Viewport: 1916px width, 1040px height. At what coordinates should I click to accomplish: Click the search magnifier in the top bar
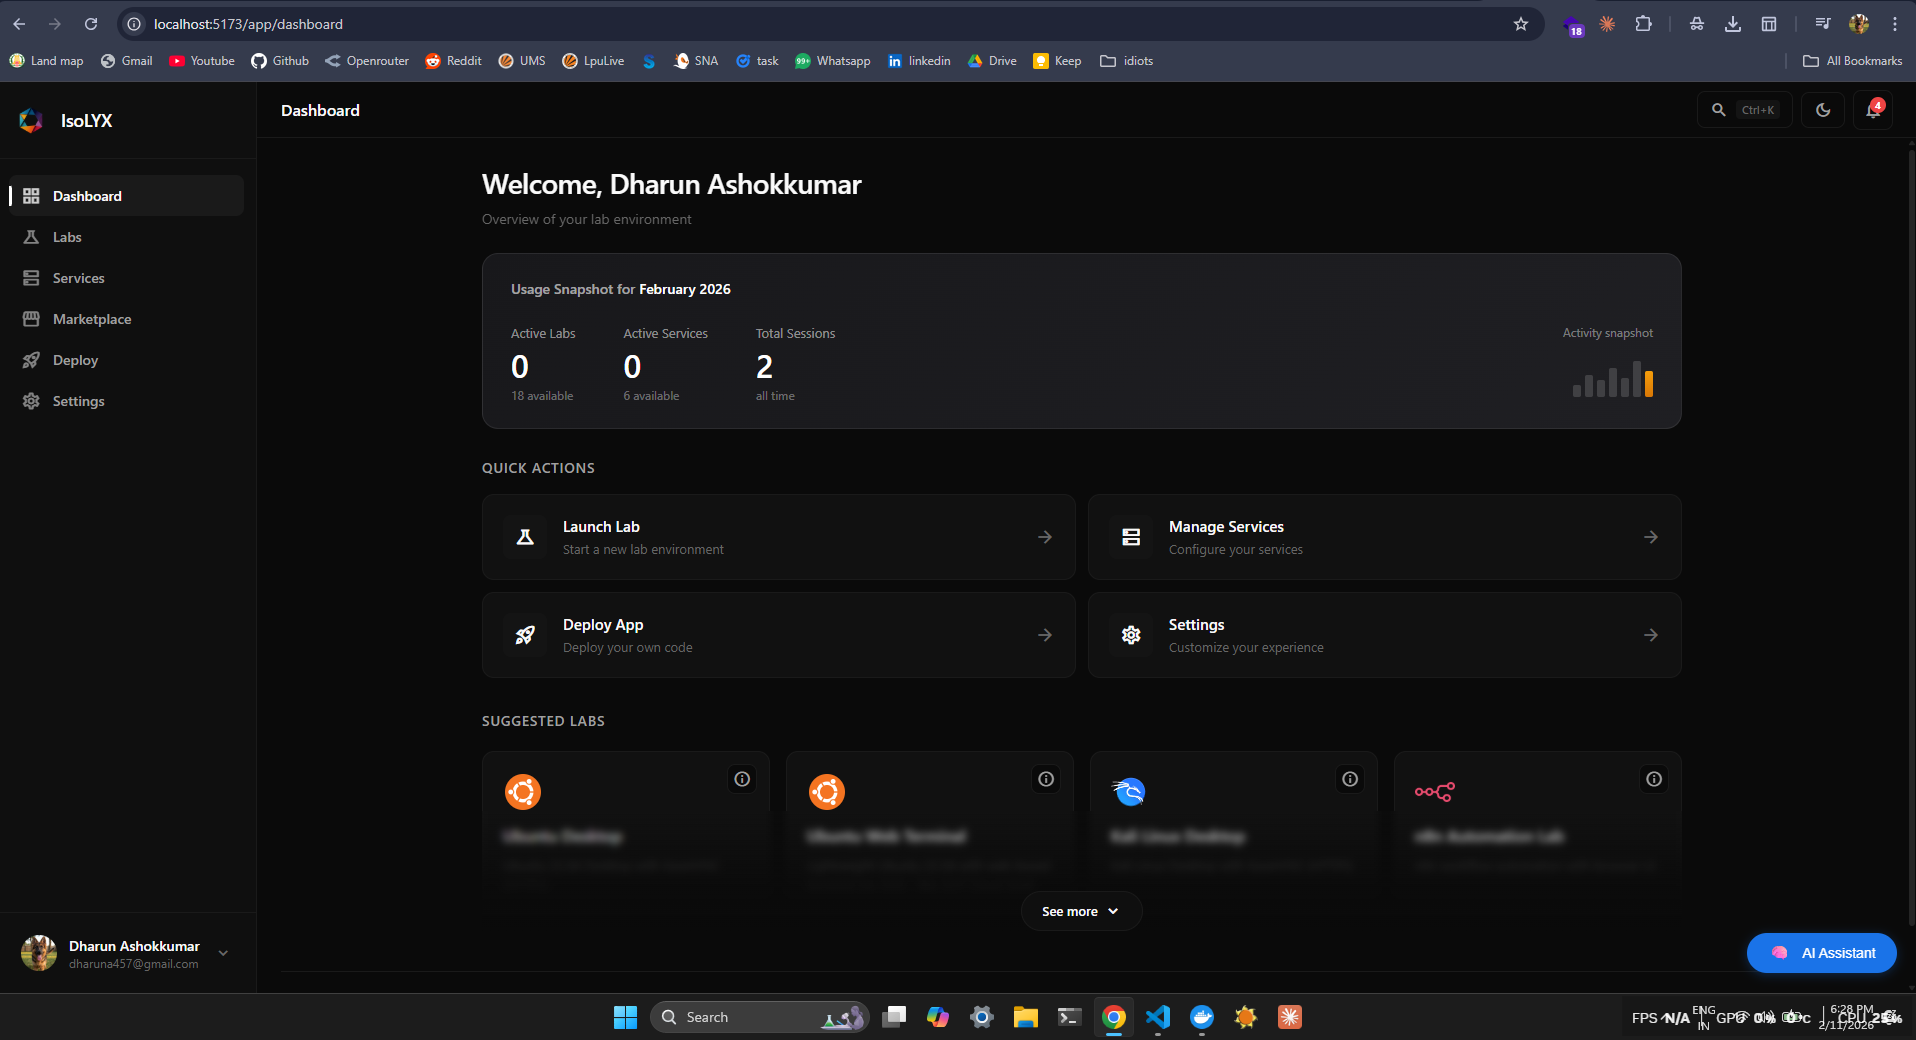(1718, 110)
